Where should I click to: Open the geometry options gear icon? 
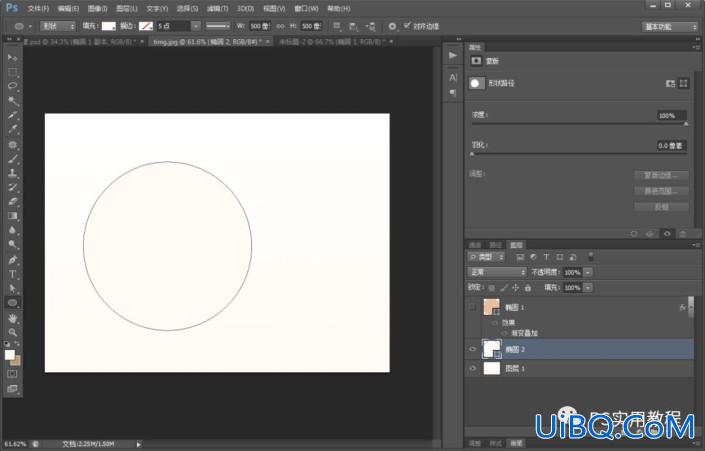click(x=393, y=27)
